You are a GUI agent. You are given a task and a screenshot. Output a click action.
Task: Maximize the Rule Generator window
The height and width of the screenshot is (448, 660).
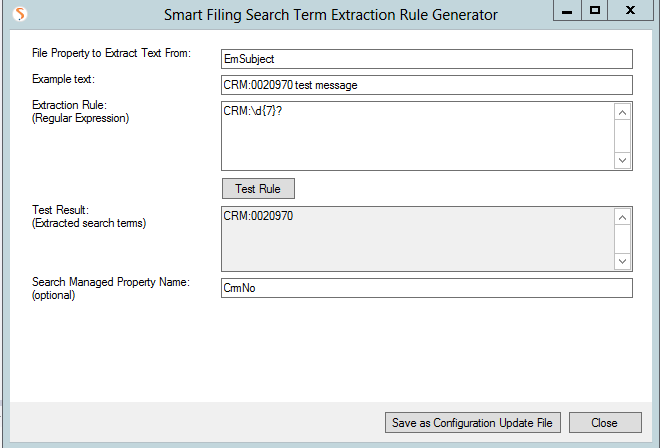tap(594, 10)
